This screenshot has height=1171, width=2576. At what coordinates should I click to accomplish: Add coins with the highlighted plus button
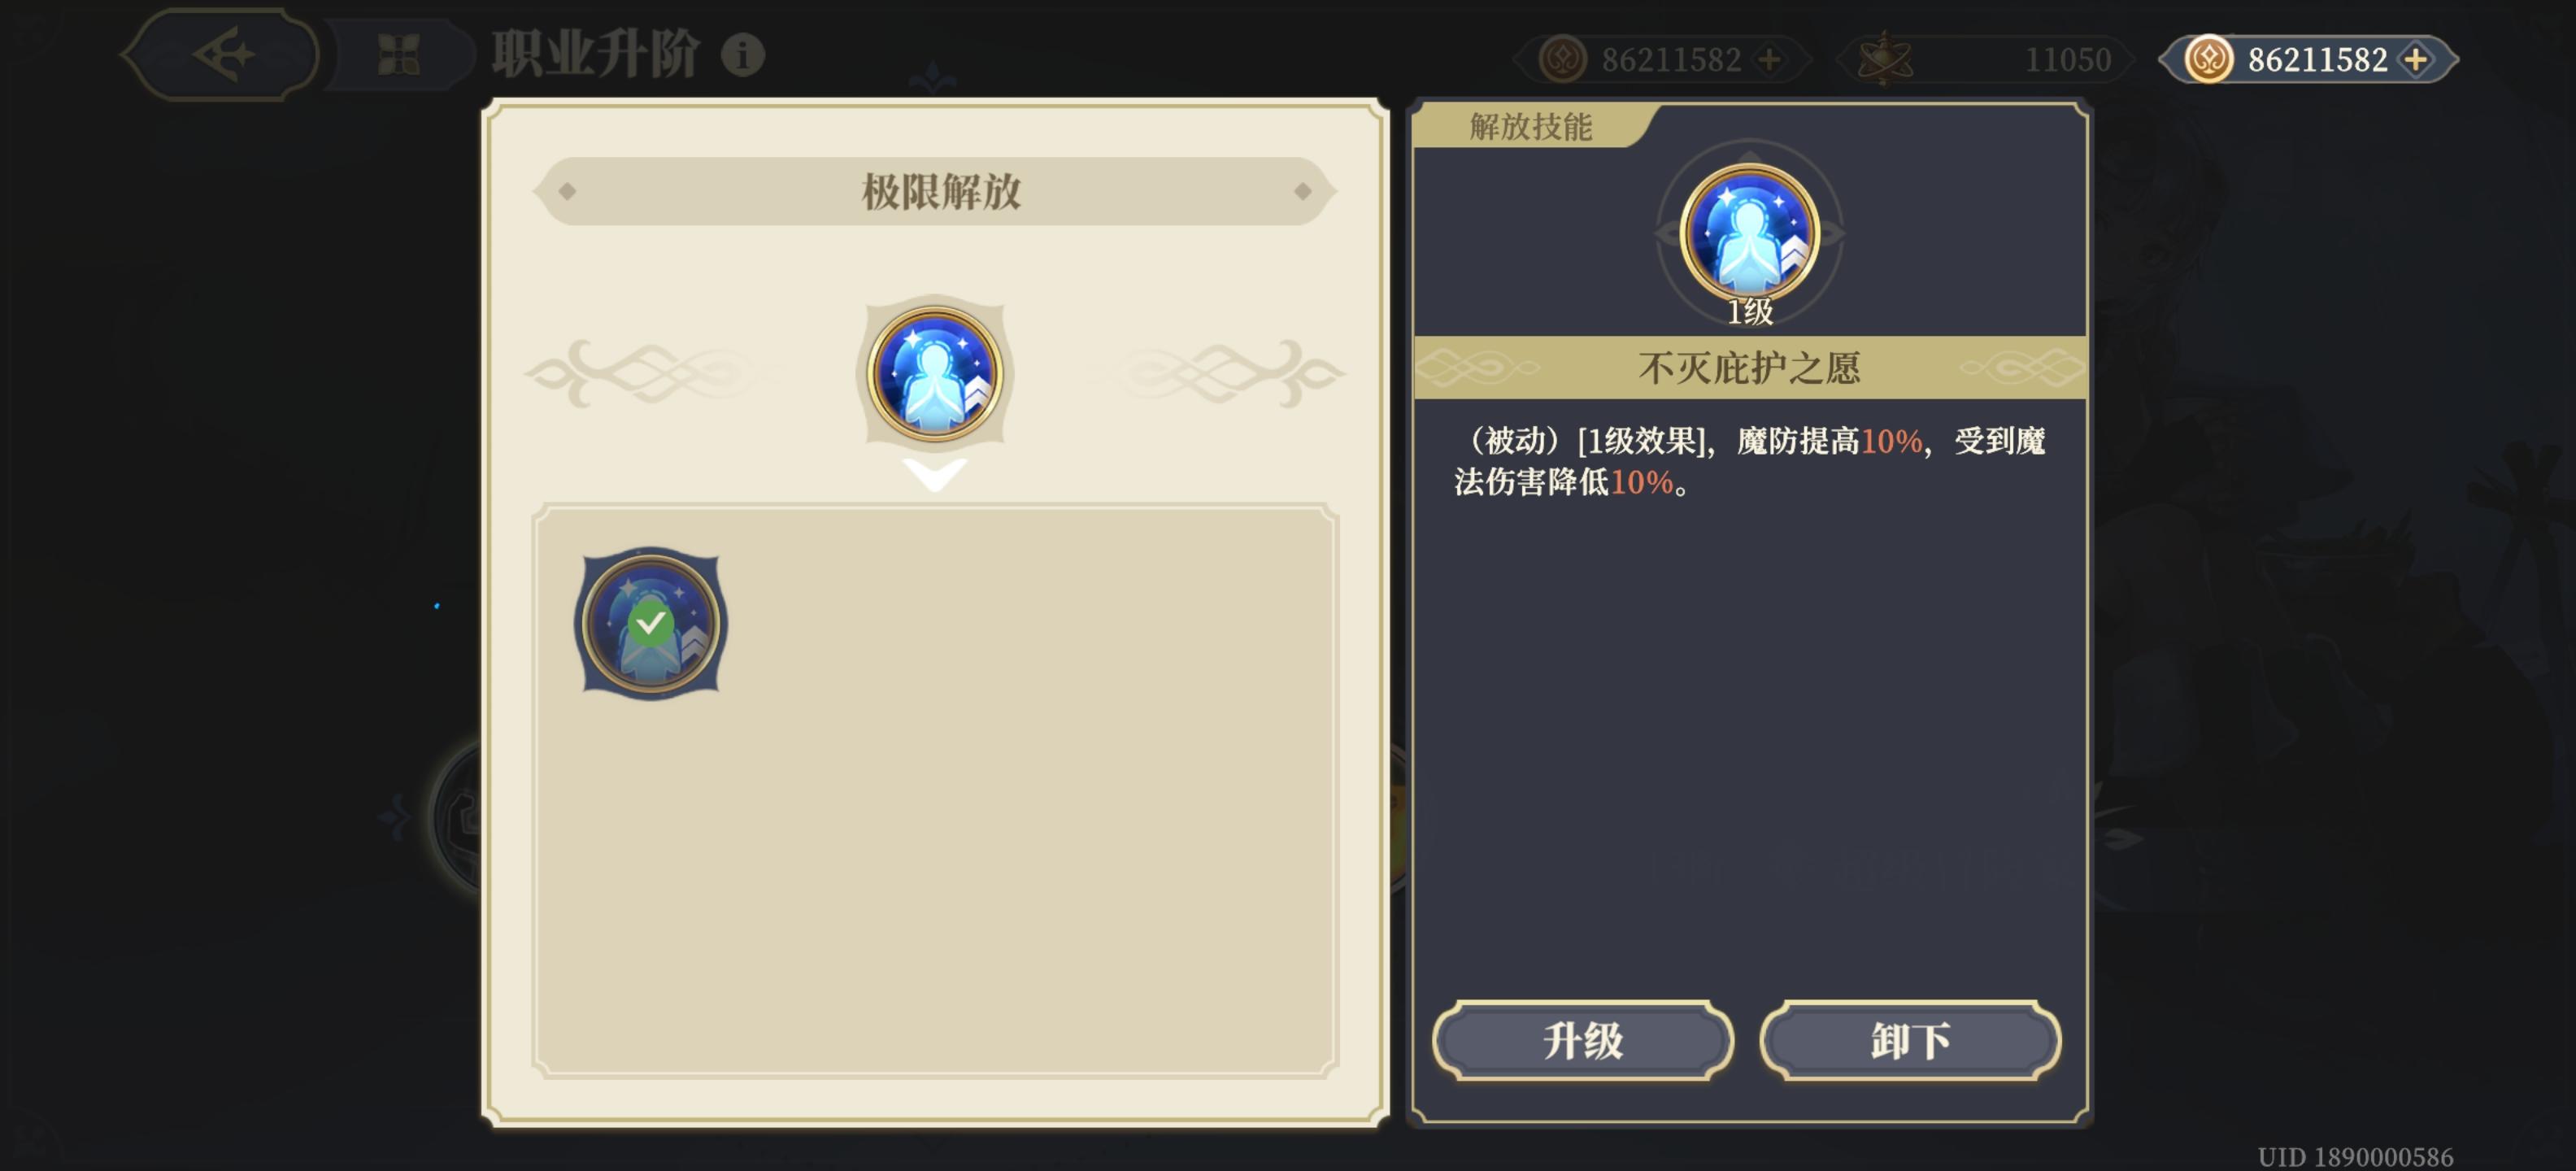[2416, 59]
